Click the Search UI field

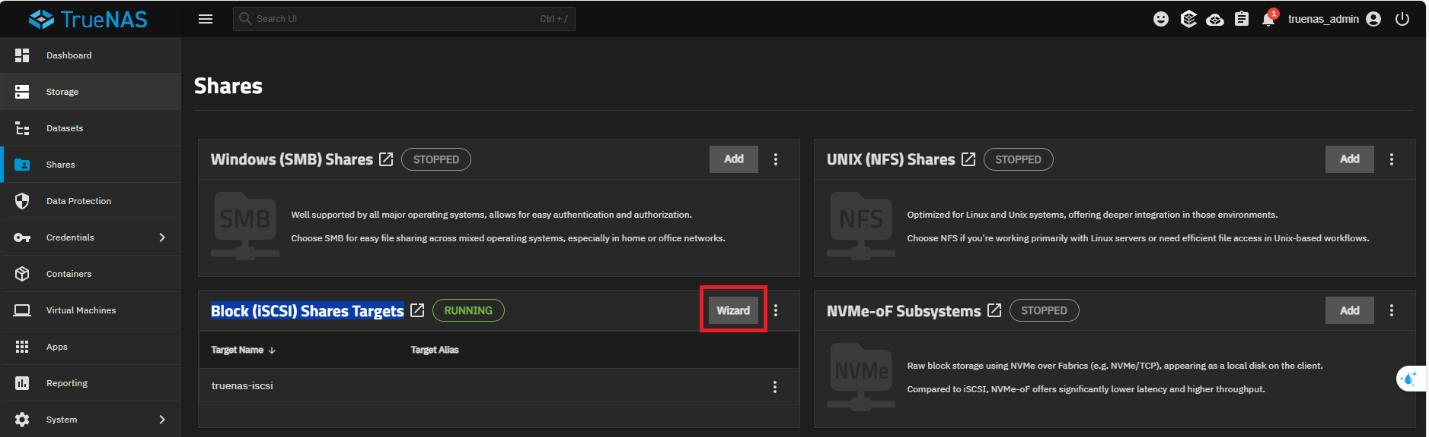pos(404,19)
